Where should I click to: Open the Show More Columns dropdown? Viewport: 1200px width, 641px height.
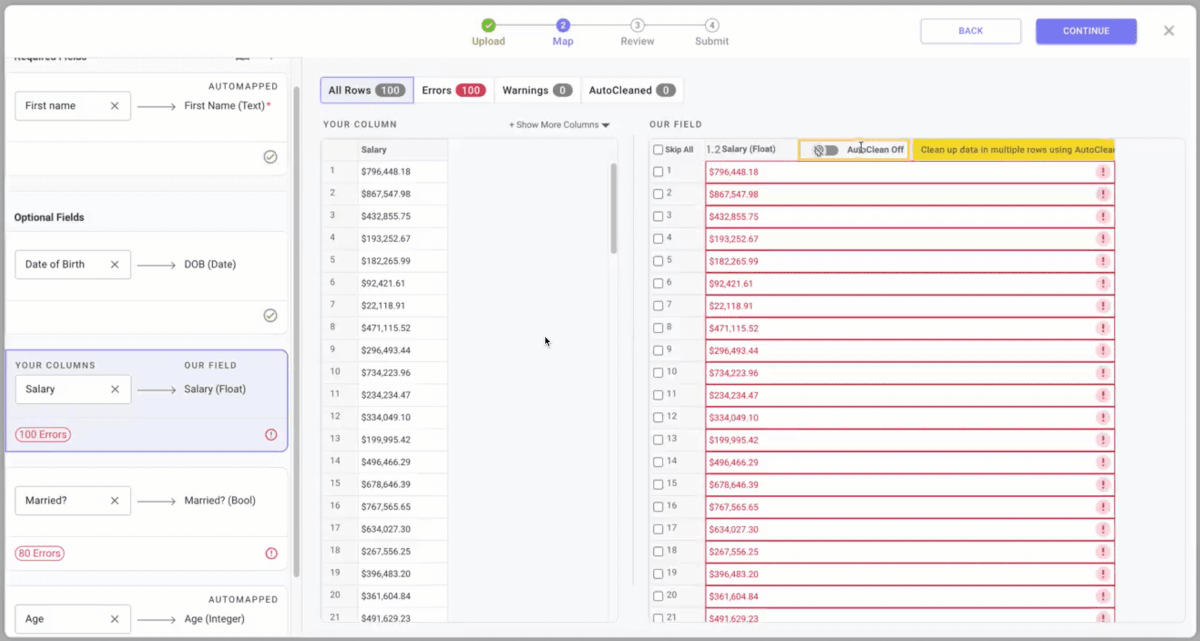[x=557, y=124]
